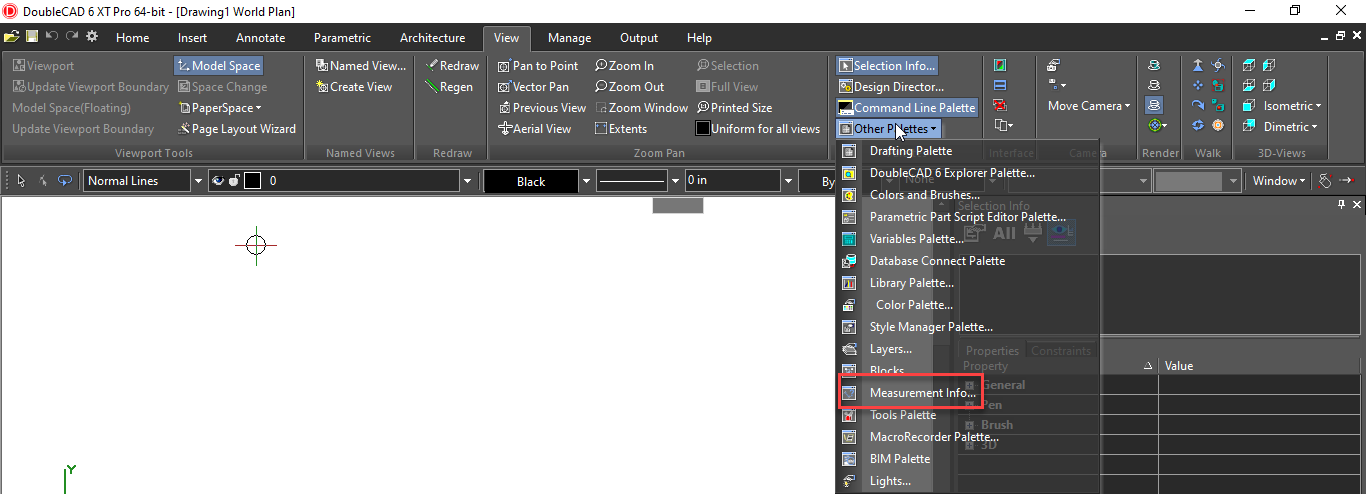Screen dimensions: 1366x494
Task: Click the Black pen color swatch
Action: coord(531,181)
